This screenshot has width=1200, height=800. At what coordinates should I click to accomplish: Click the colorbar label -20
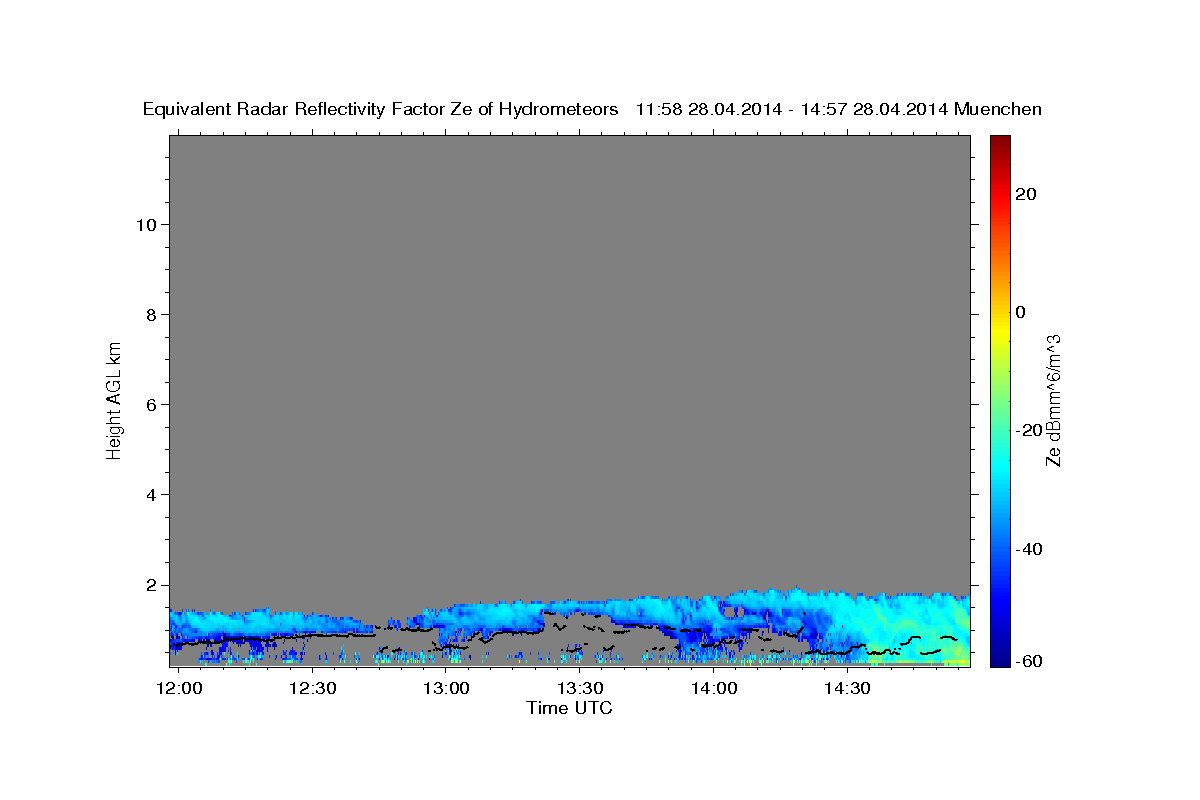pos(1030,430)
